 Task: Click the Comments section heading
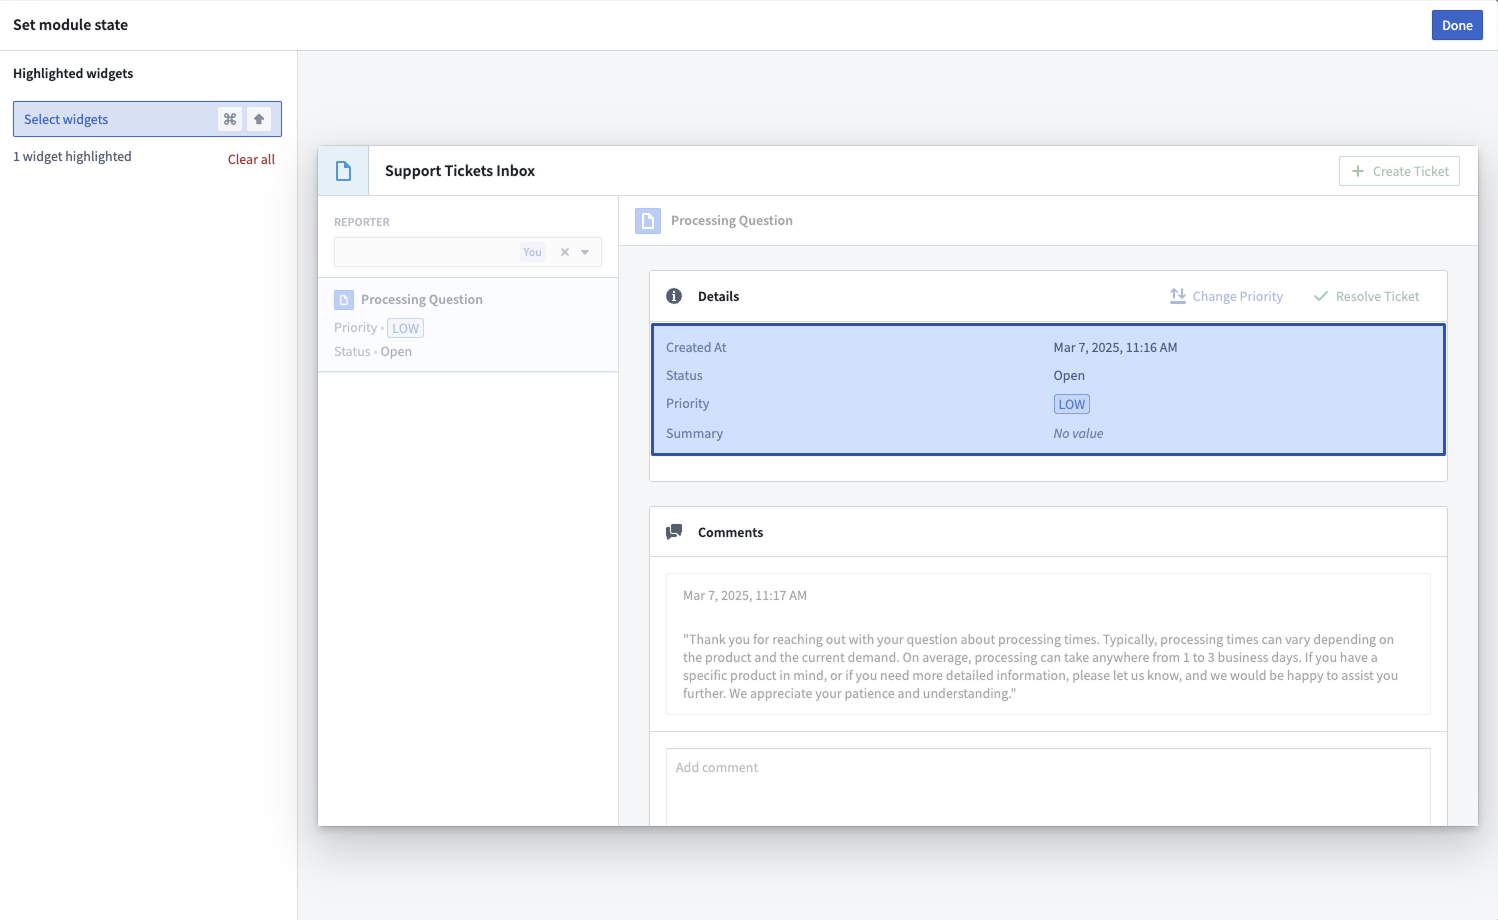(x=730, y=533)
